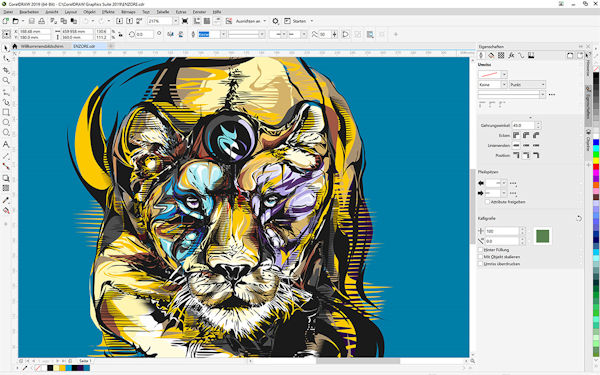Screen dimensions: 600x375
Task: Pick the red swatch in the color palette
Action: click(x=596, y=167)
